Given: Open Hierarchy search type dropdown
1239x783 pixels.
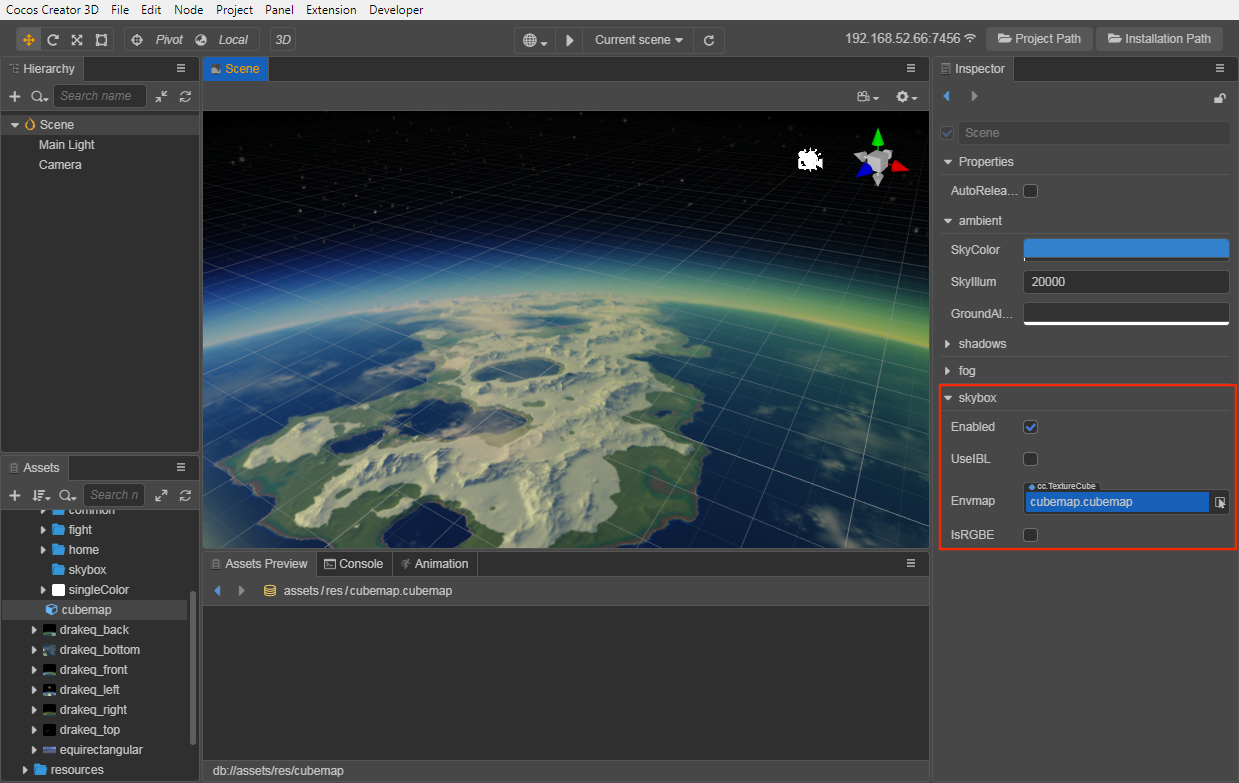Looking at the screenshot, I should point(39,96).
